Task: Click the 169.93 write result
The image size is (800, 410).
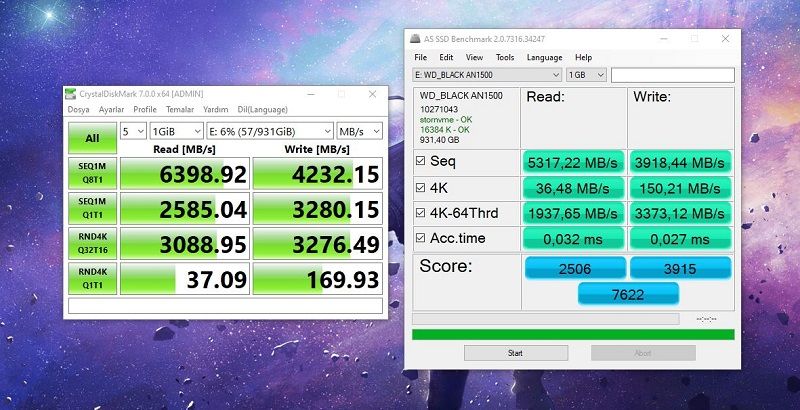Action: (317, 278)
